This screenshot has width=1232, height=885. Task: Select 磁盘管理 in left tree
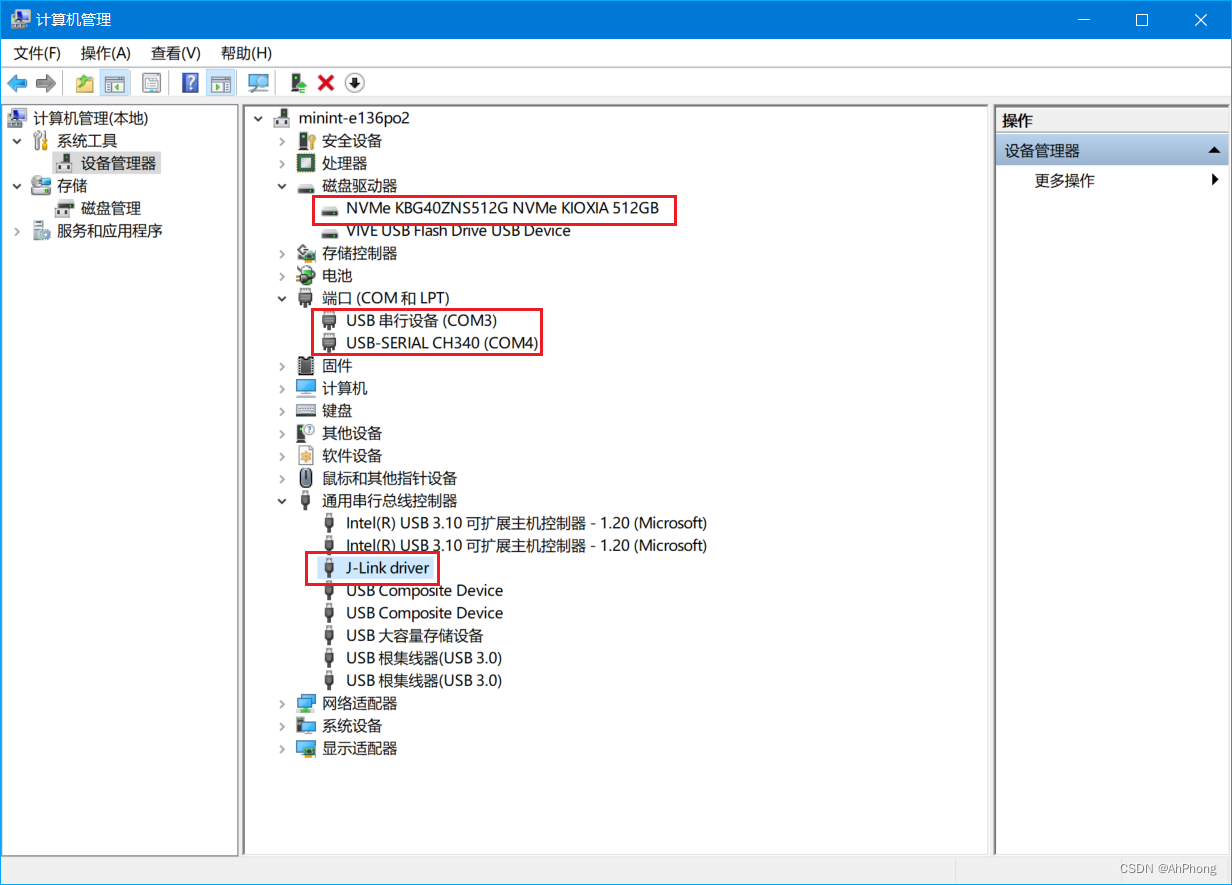pos(111,208)
